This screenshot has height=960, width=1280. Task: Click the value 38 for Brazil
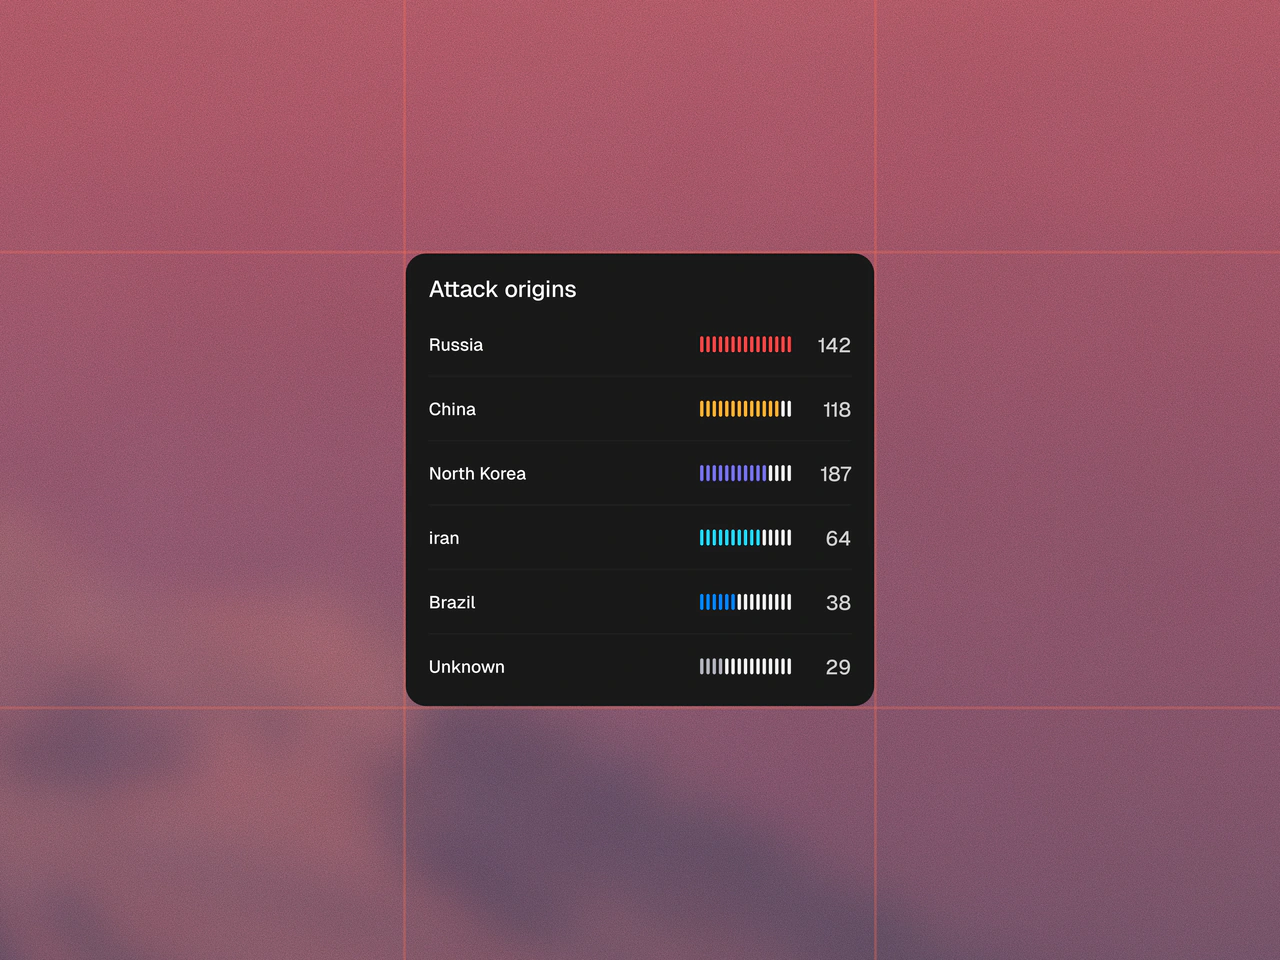pyautogui.click(x=838, y=602)
